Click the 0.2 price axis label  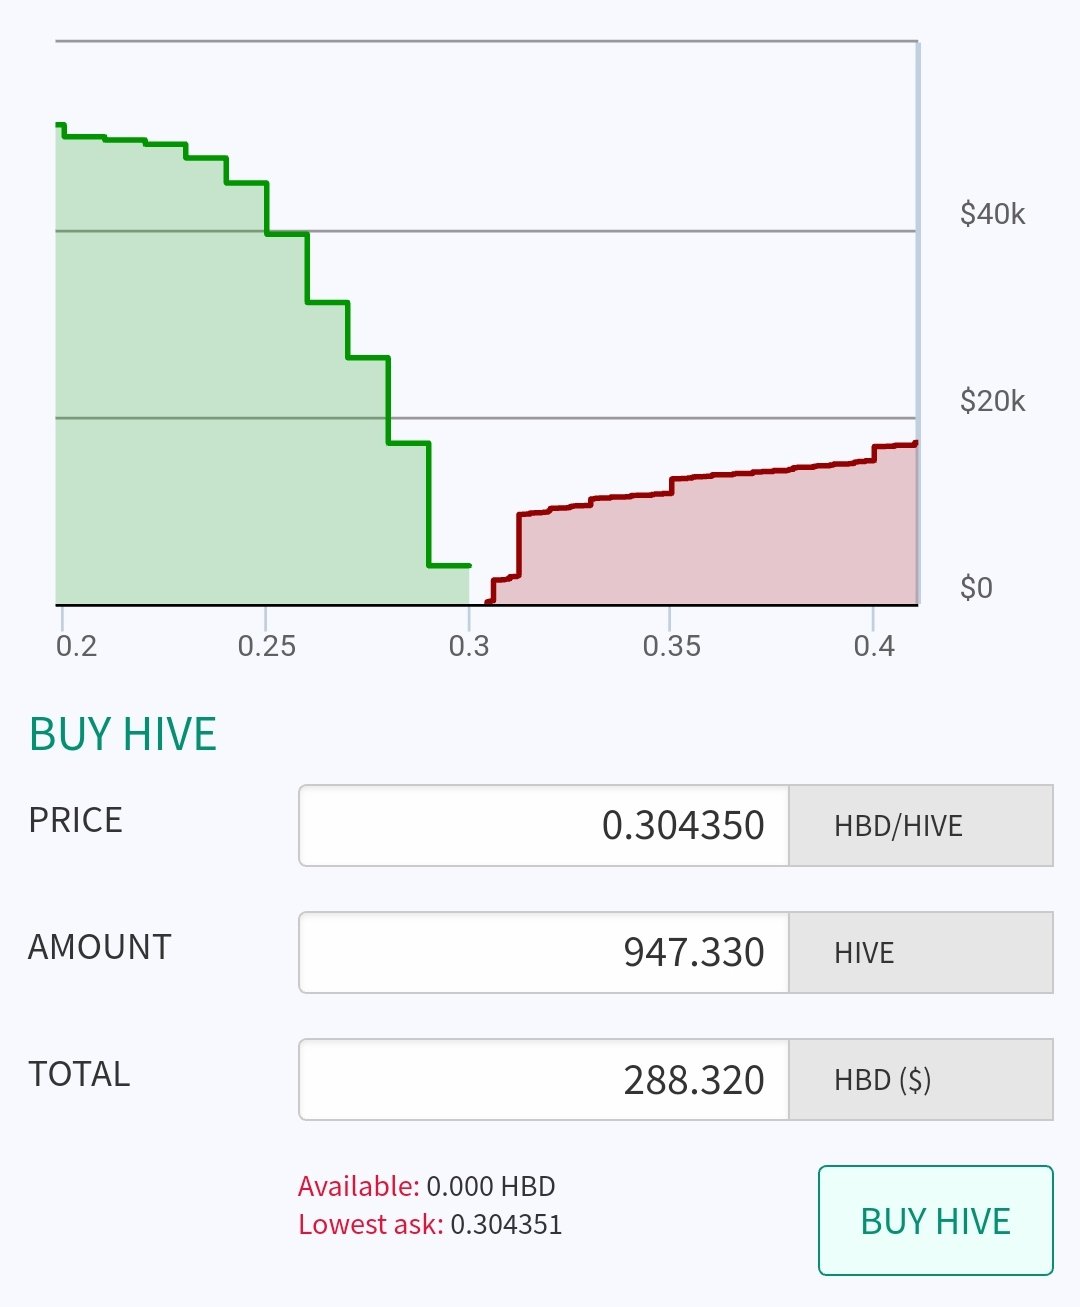pyautogui.click(x=77, y=646)
